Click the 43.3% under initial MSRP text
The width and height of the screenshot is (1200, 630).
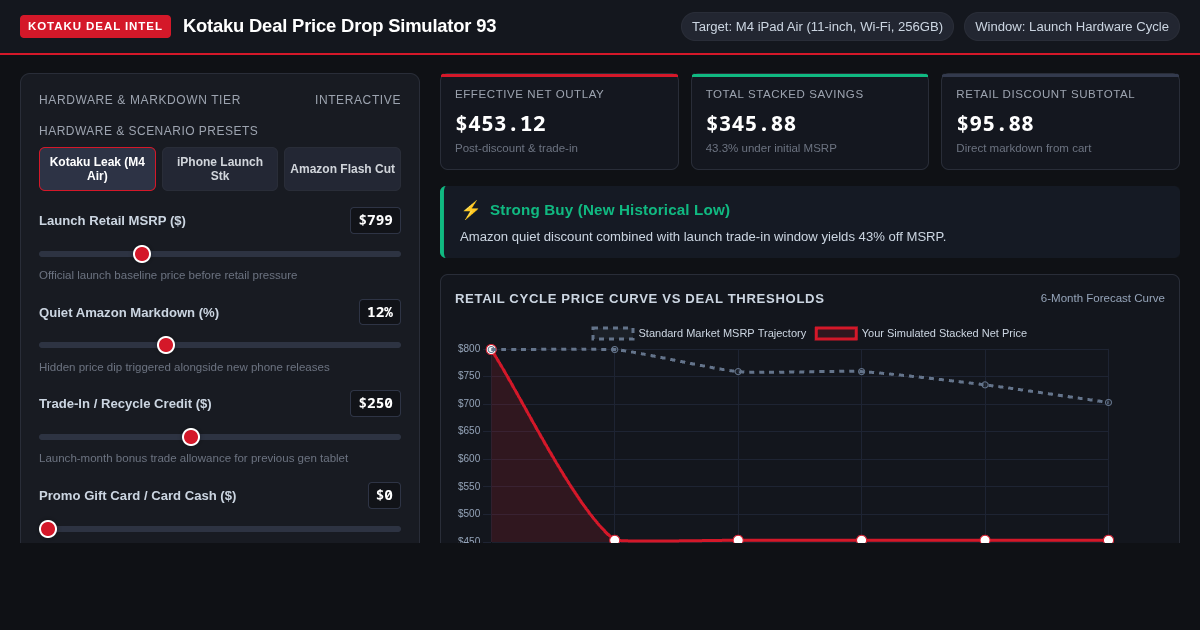click(x=771, y=148)
